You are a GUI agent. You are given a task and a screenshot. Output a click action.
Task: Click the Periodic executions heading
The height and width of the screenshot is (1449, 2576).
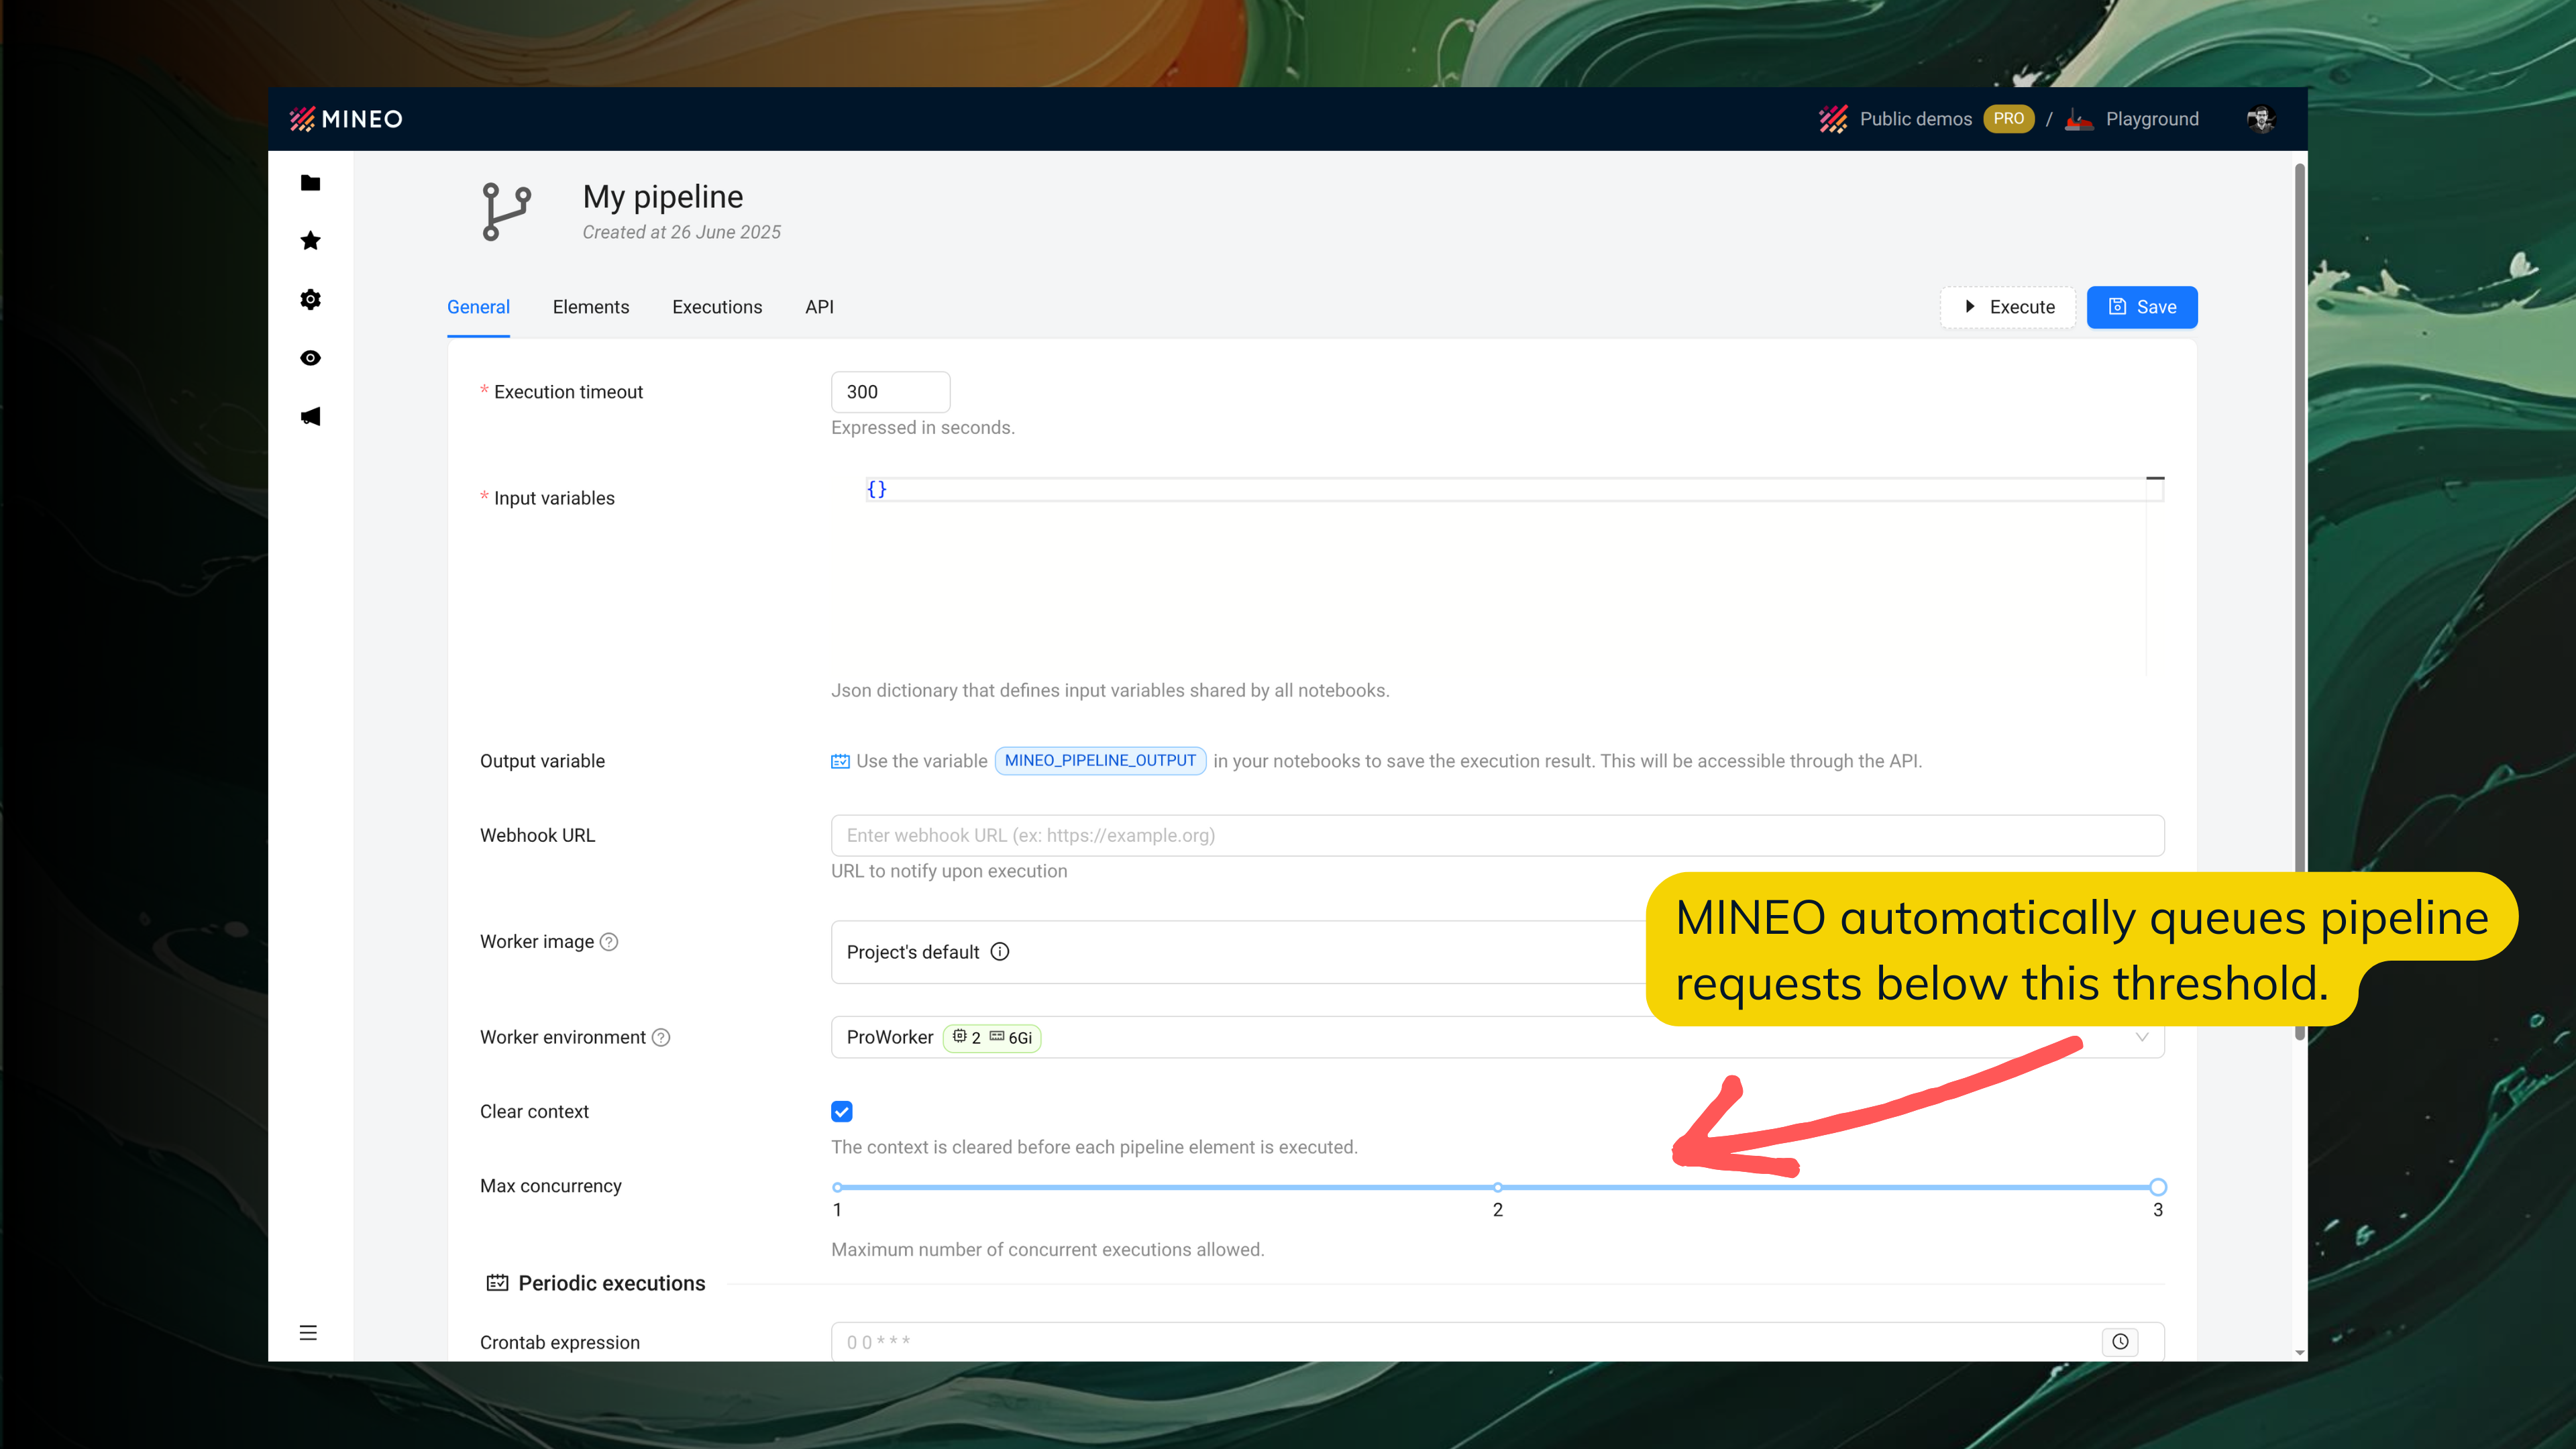point(611,1283)
